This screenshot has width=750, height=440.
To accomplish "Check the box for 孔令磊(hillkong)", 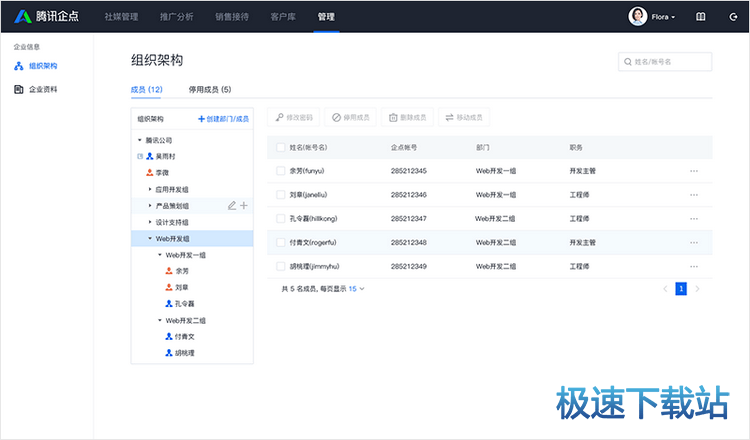I will [281, 218].
